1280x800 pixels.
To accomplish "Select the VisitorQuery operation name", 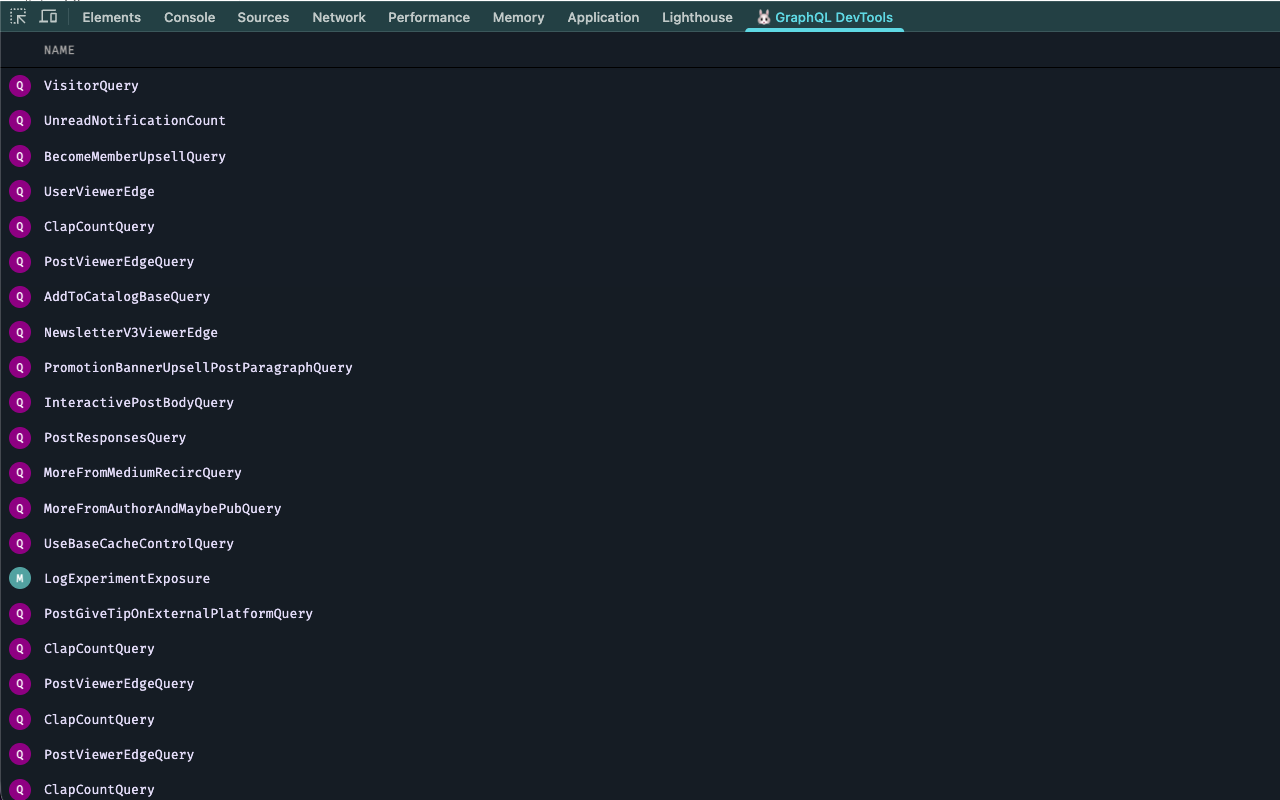I will click(91, 86).
